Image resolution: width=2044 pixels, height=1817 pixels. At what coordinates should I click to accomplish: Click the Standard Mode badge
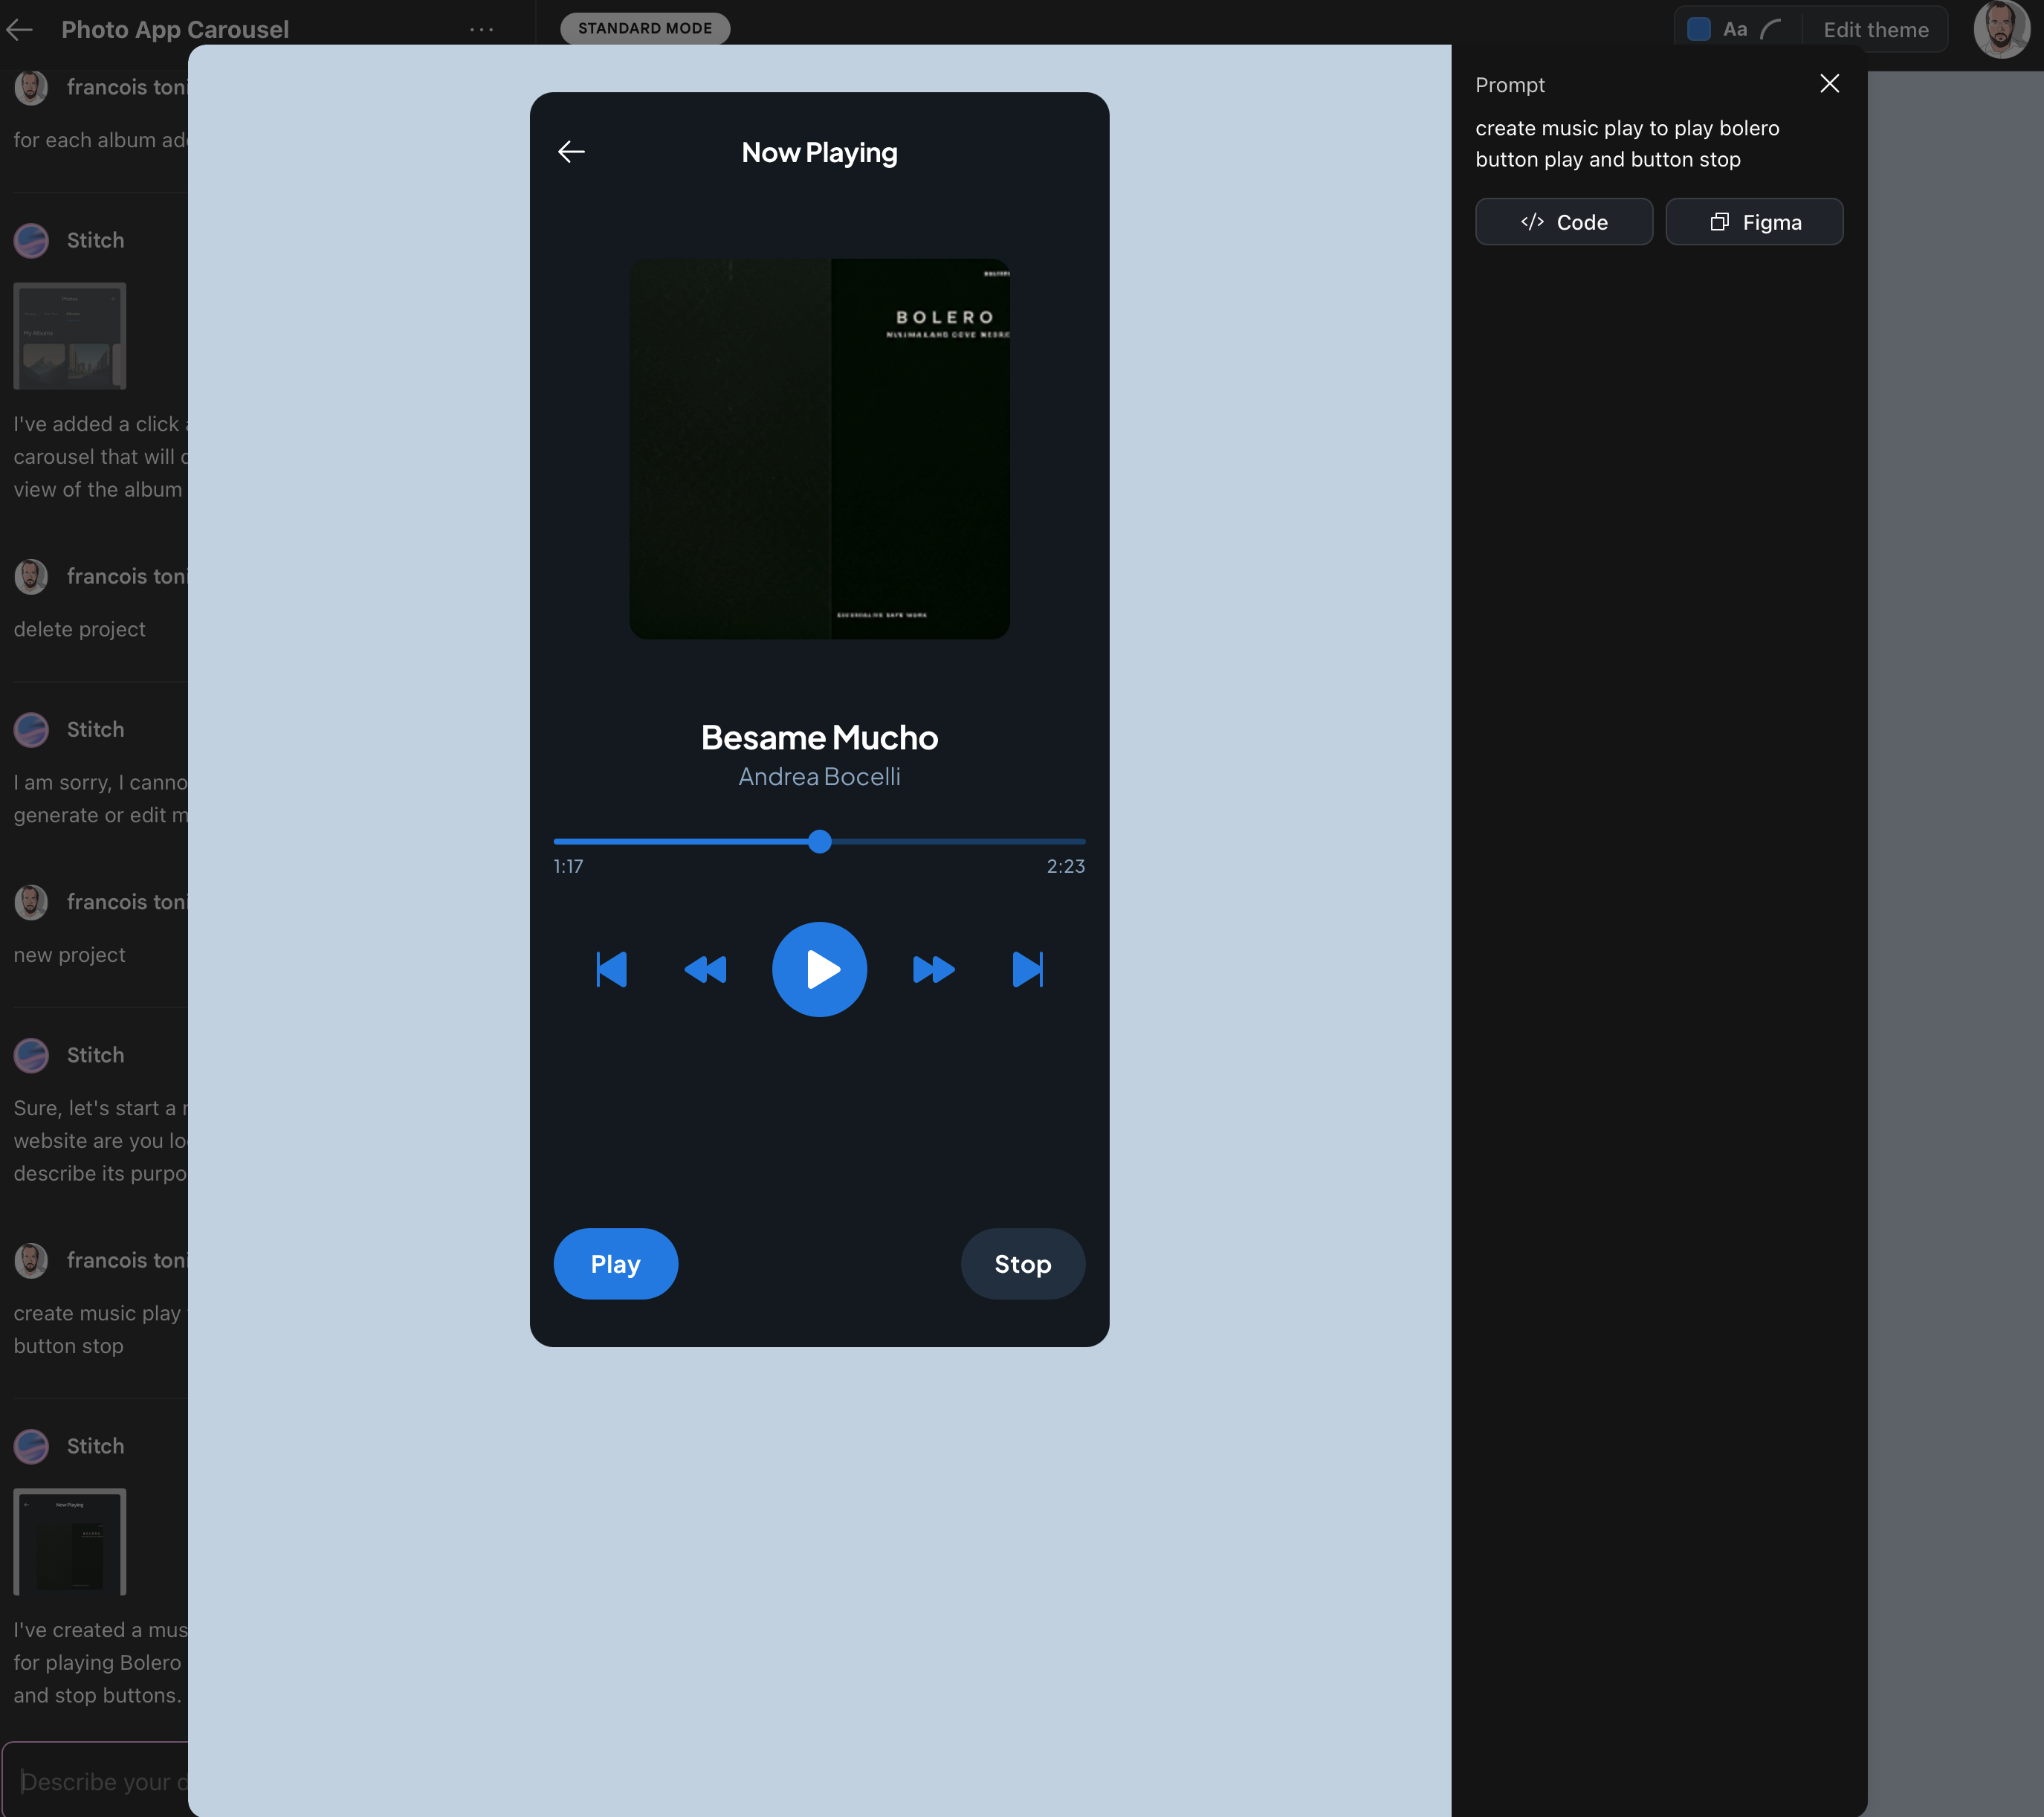click(645, 28)
